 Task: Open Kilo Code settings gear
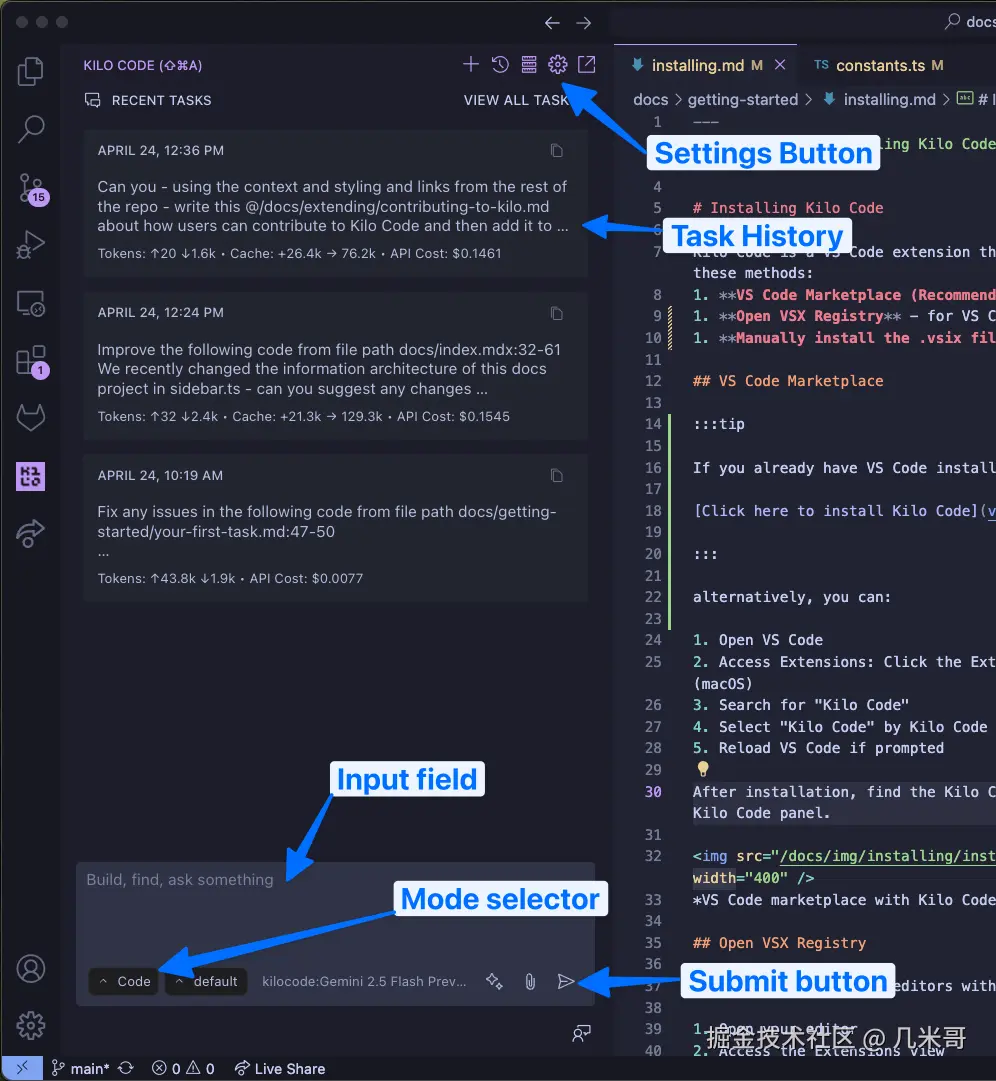(x=558, y=65)
